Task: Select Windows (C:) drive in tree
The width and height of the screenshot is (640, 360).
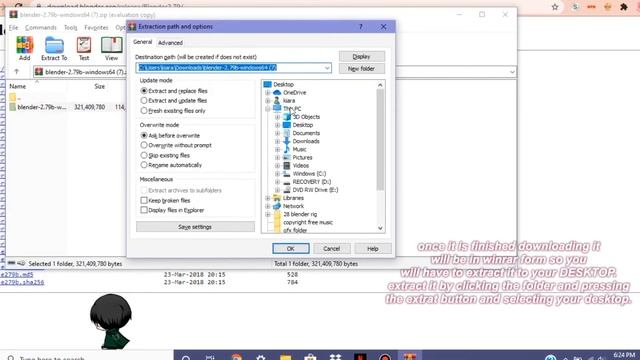Action: coord(309,174)
